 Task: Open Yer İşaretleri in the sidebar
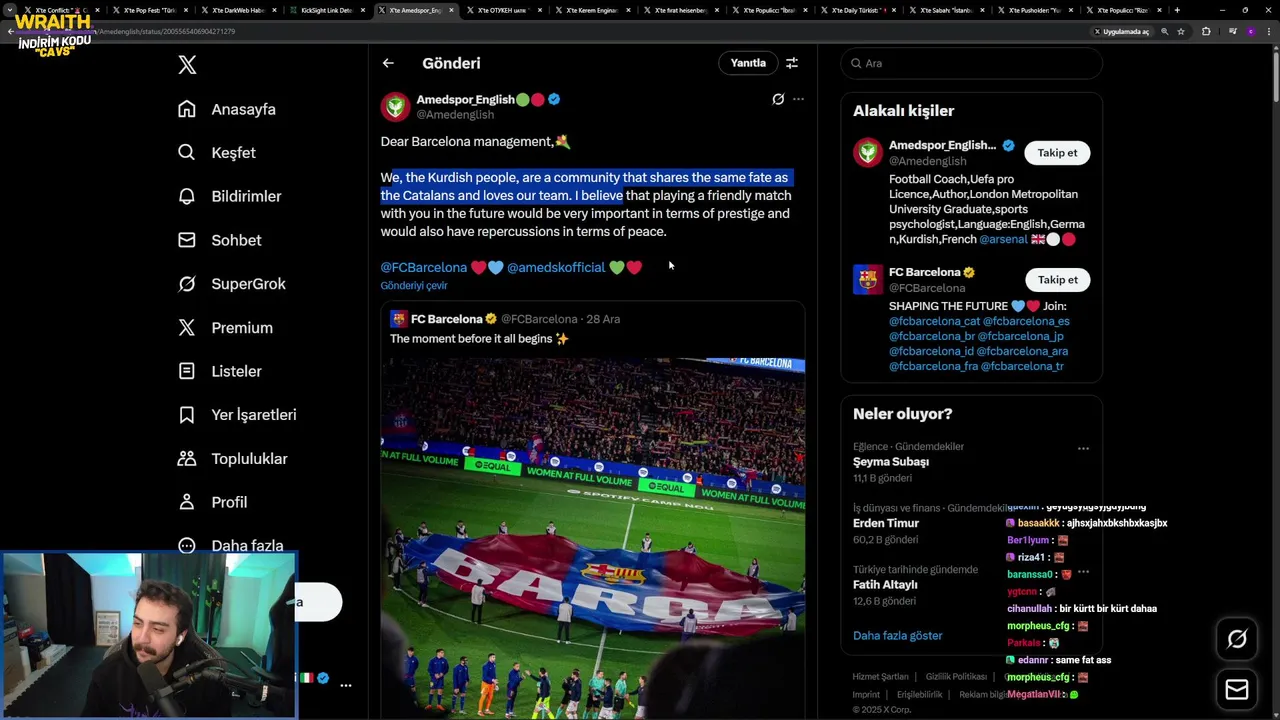pyautogui.click(x=237, y=415)
